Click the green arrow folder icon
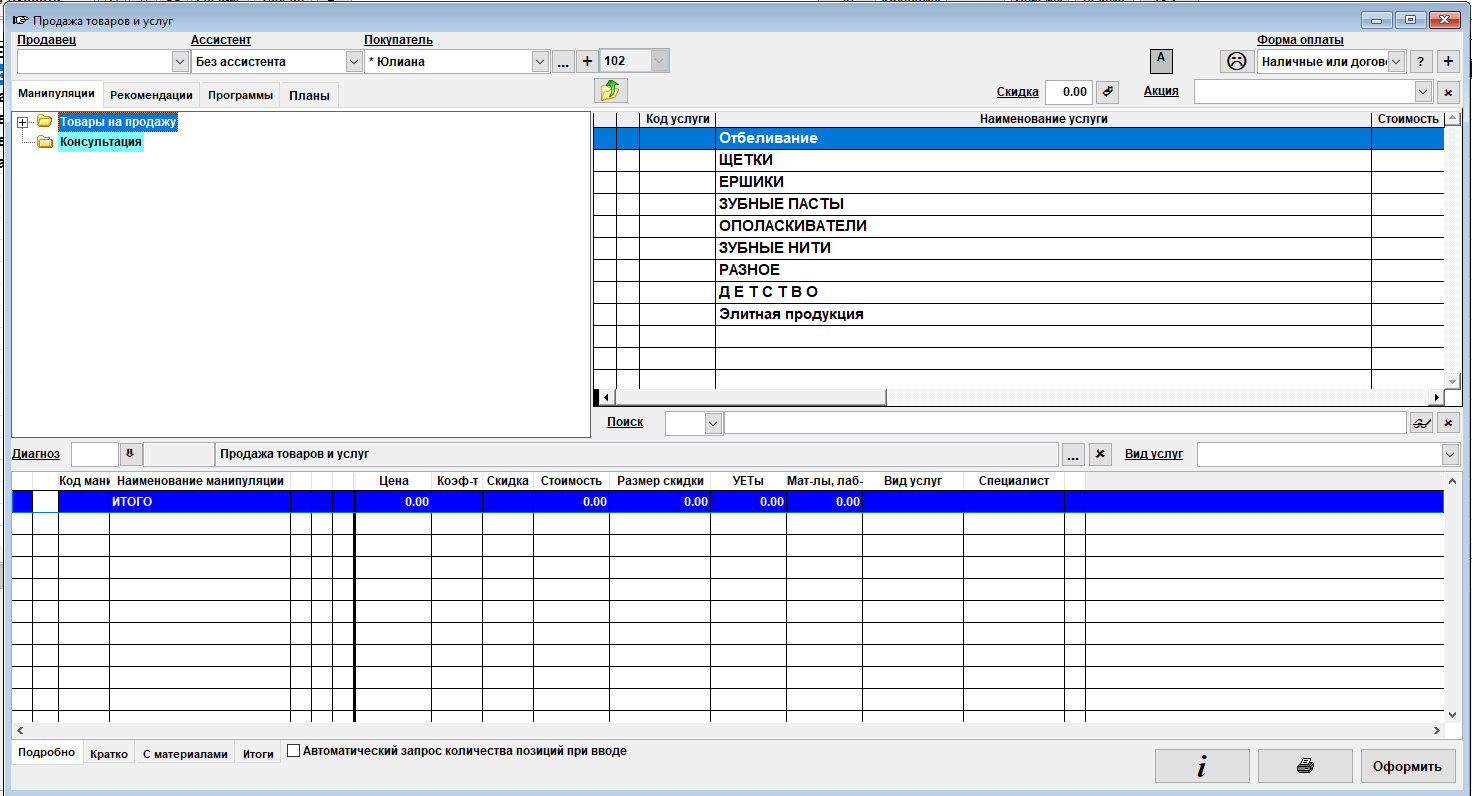Image resolution: width=1472 pixels, height=796 pixels. point(610,91)
